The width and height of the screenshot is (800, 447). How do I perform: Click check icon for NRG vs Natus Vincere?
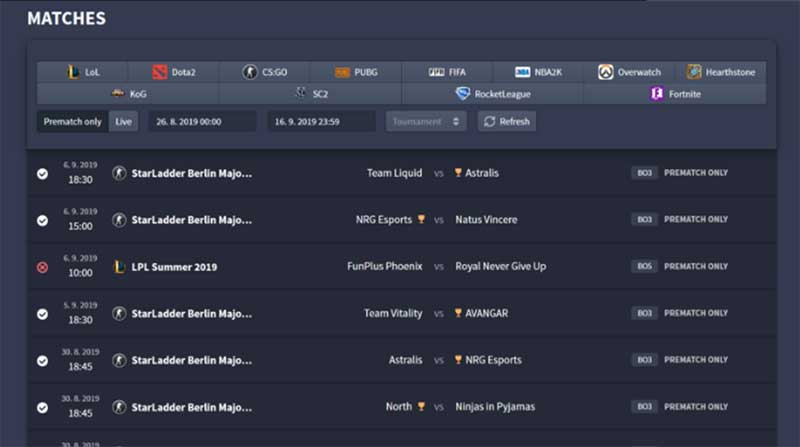click(42, 220)
